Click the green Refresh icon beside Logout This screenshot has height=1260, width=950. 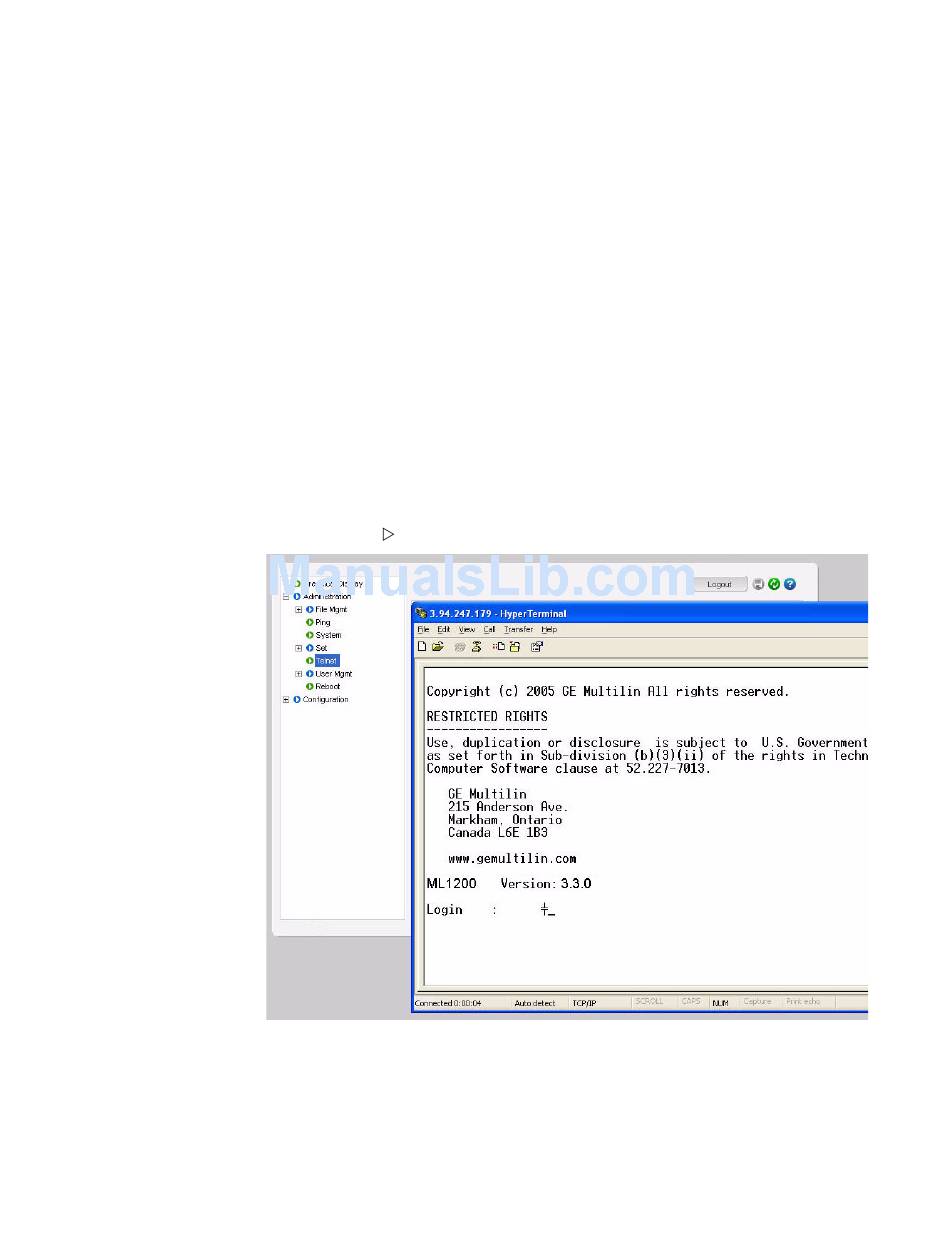pos(774,584)
